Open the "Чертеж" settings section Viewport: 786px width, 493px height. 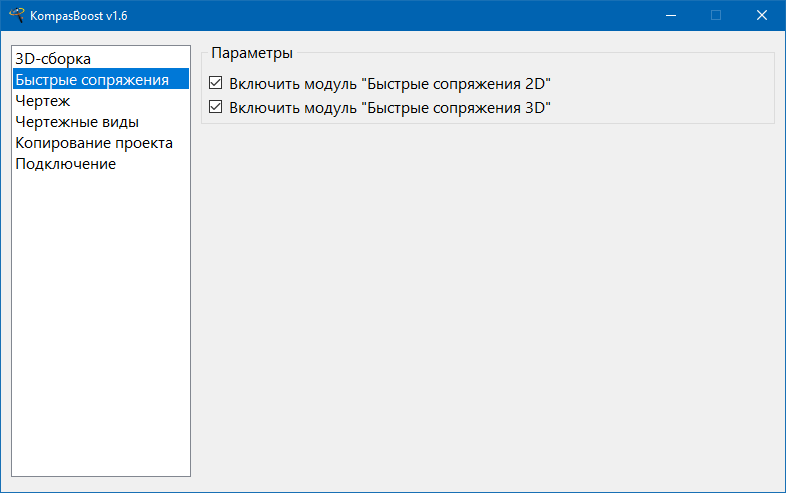click(x=42, y=101)
